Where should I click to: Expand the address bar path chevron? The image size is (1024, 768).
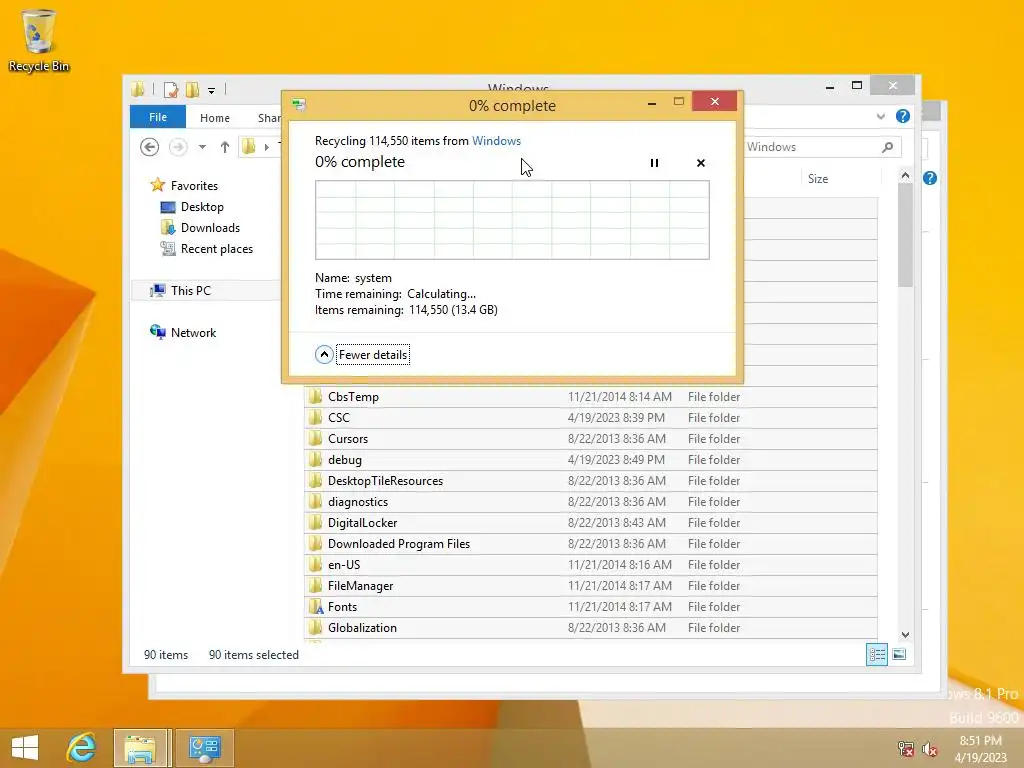pos(266,147)
